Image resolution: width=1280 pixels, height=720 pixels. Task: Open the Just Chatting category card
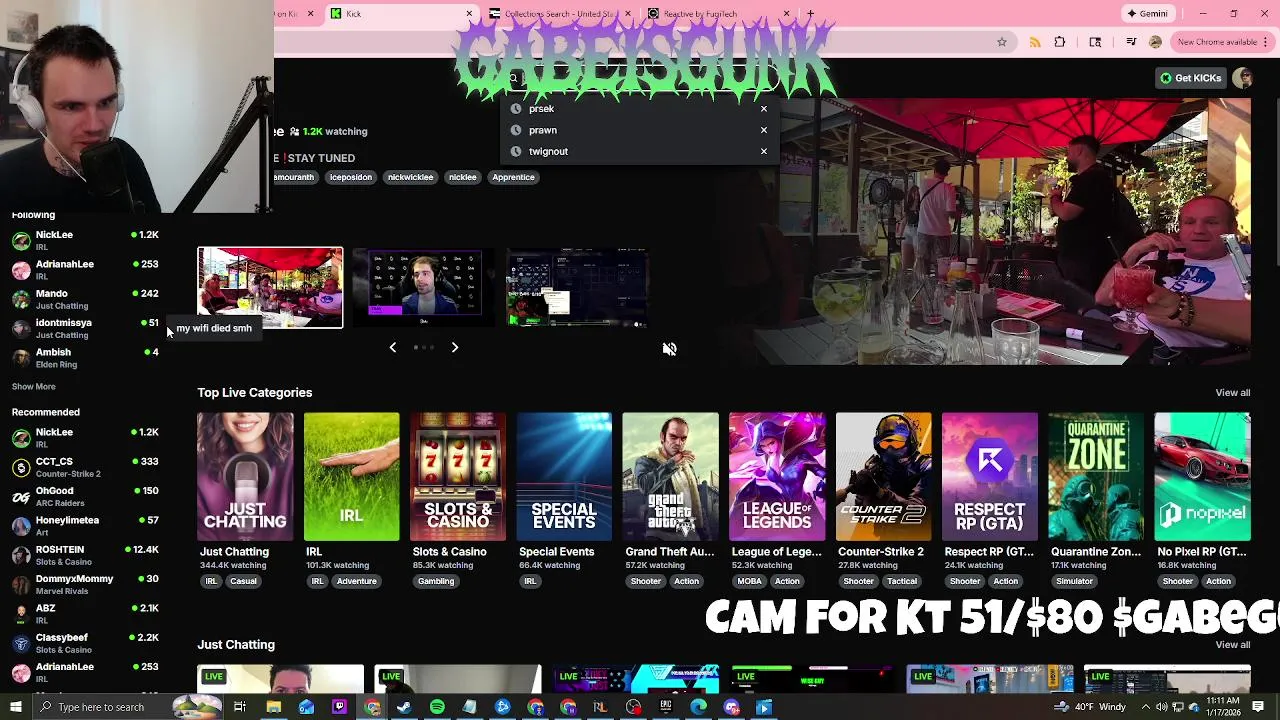pos(245,476)
